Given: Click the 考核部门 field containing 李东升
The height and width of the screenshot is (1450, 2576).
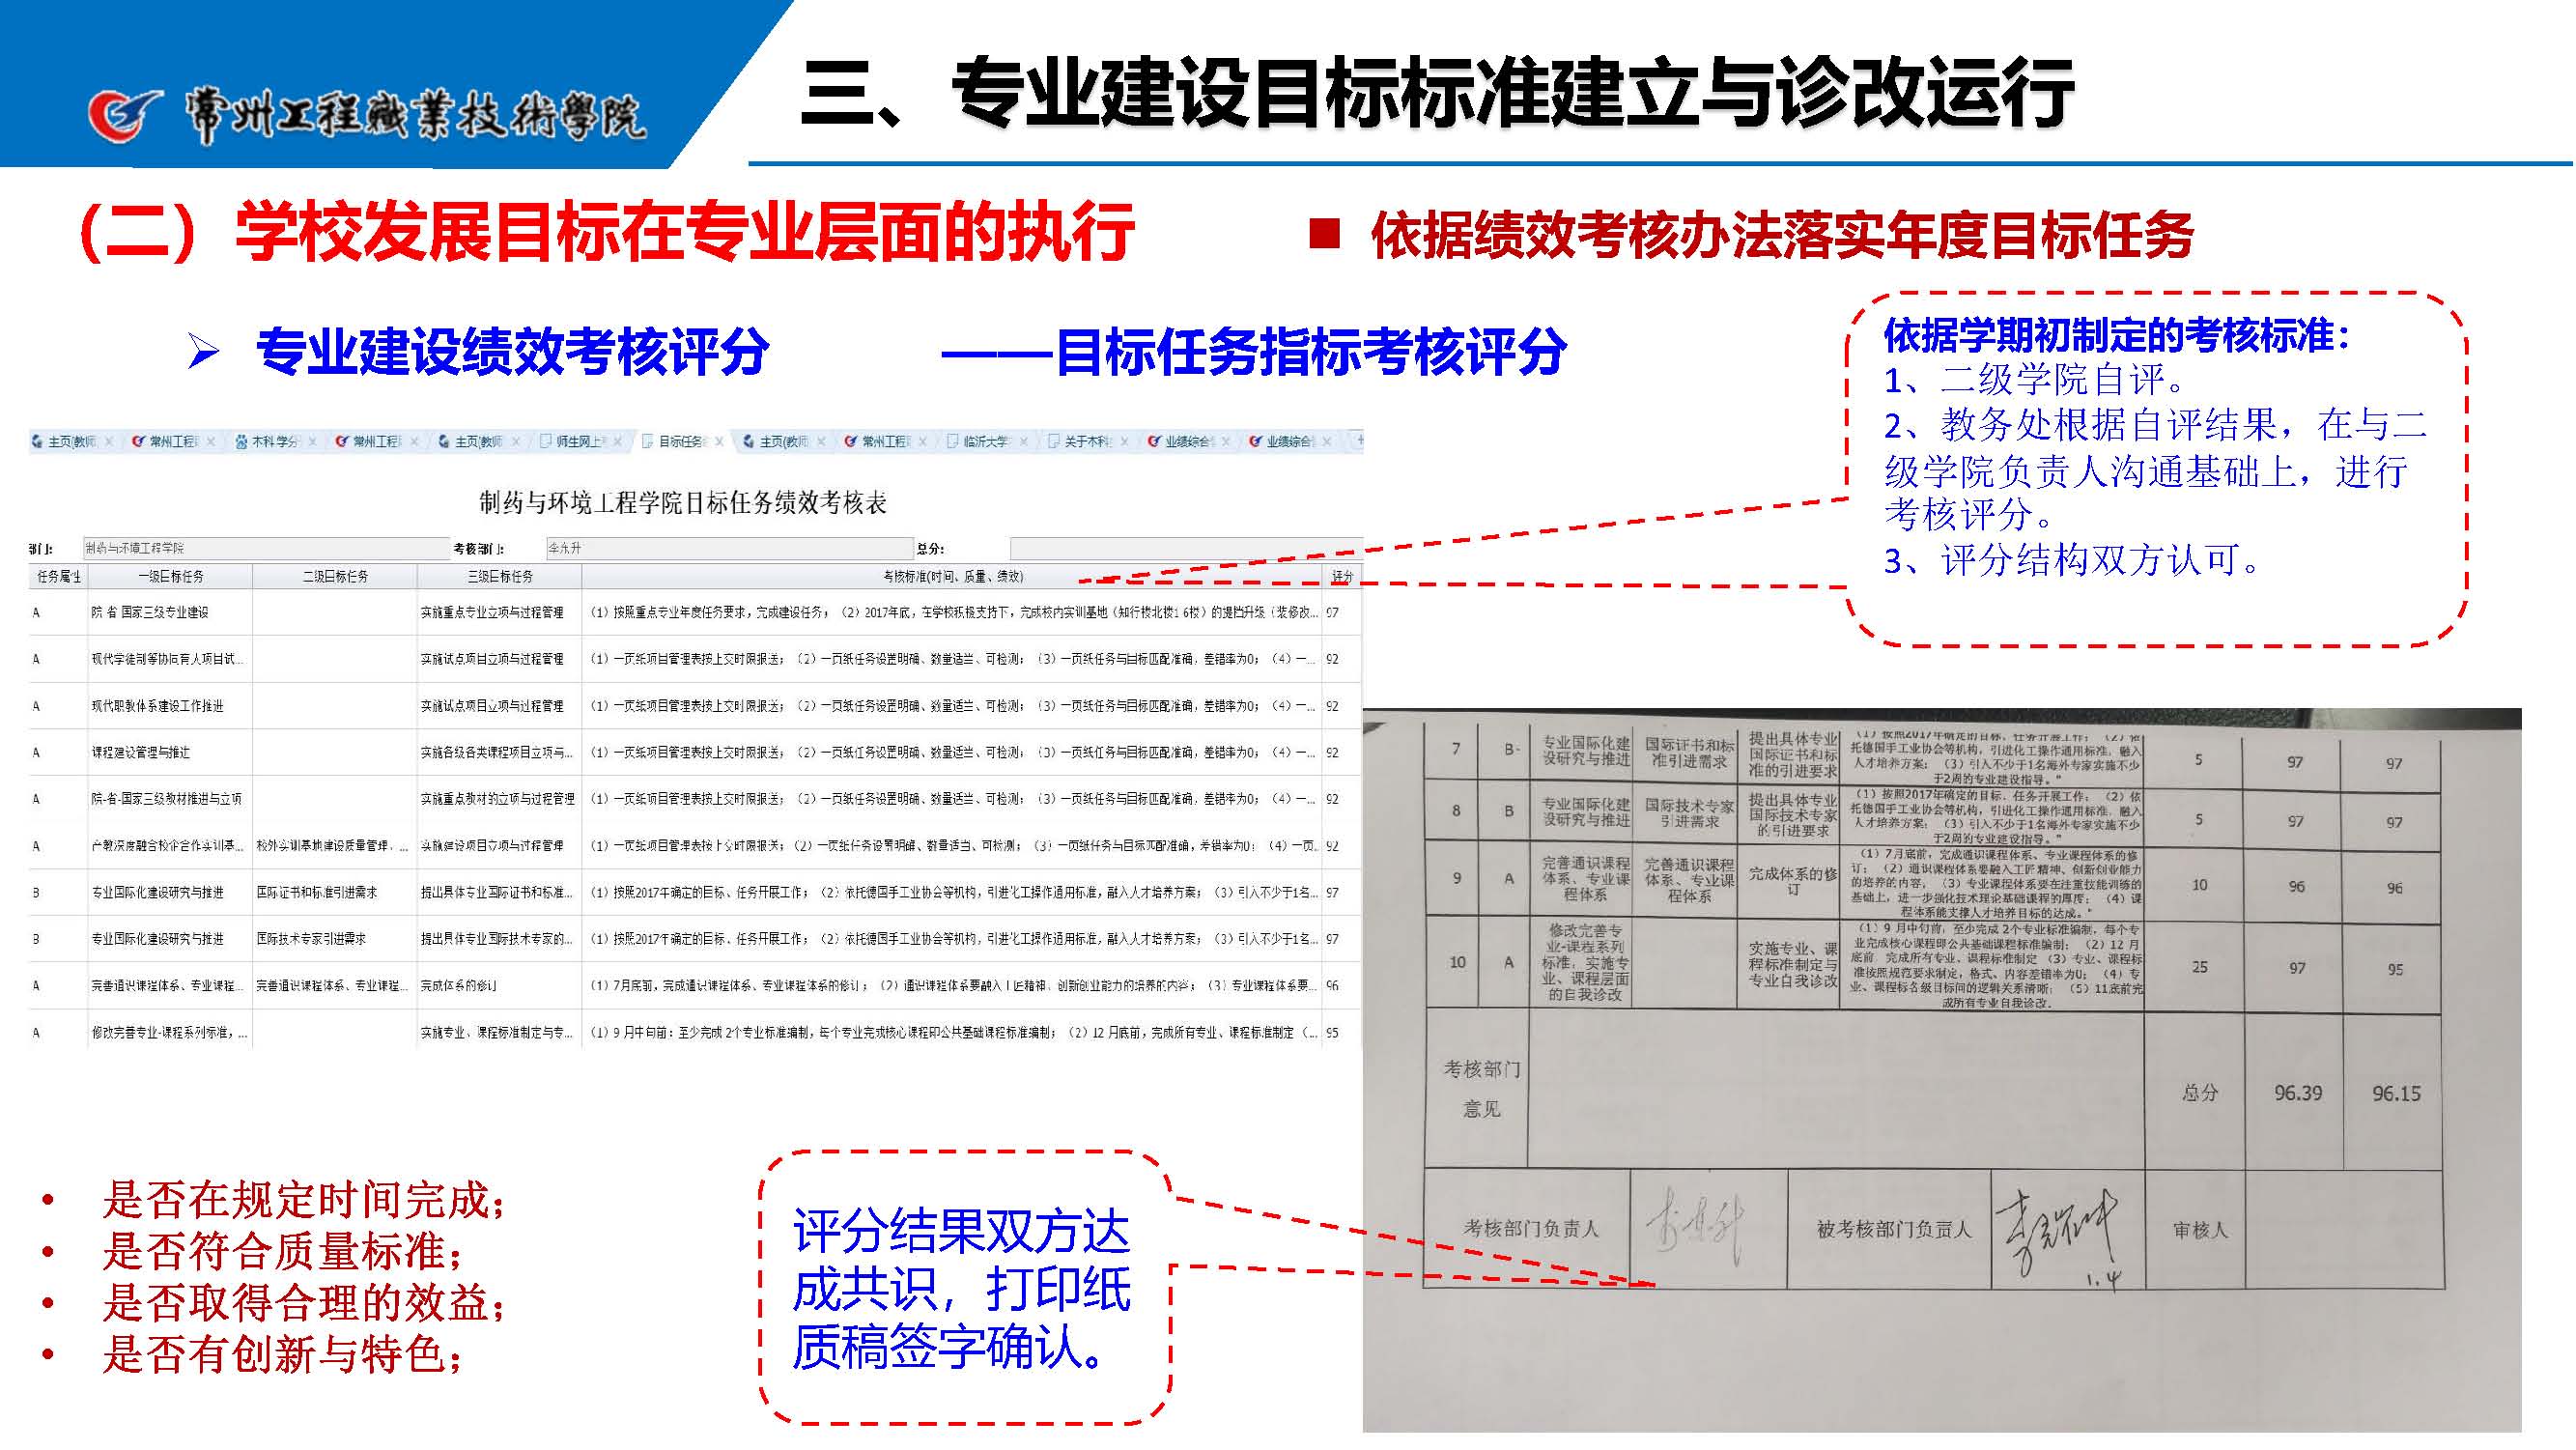Looking at the screenshot, I should click(728, 548).
